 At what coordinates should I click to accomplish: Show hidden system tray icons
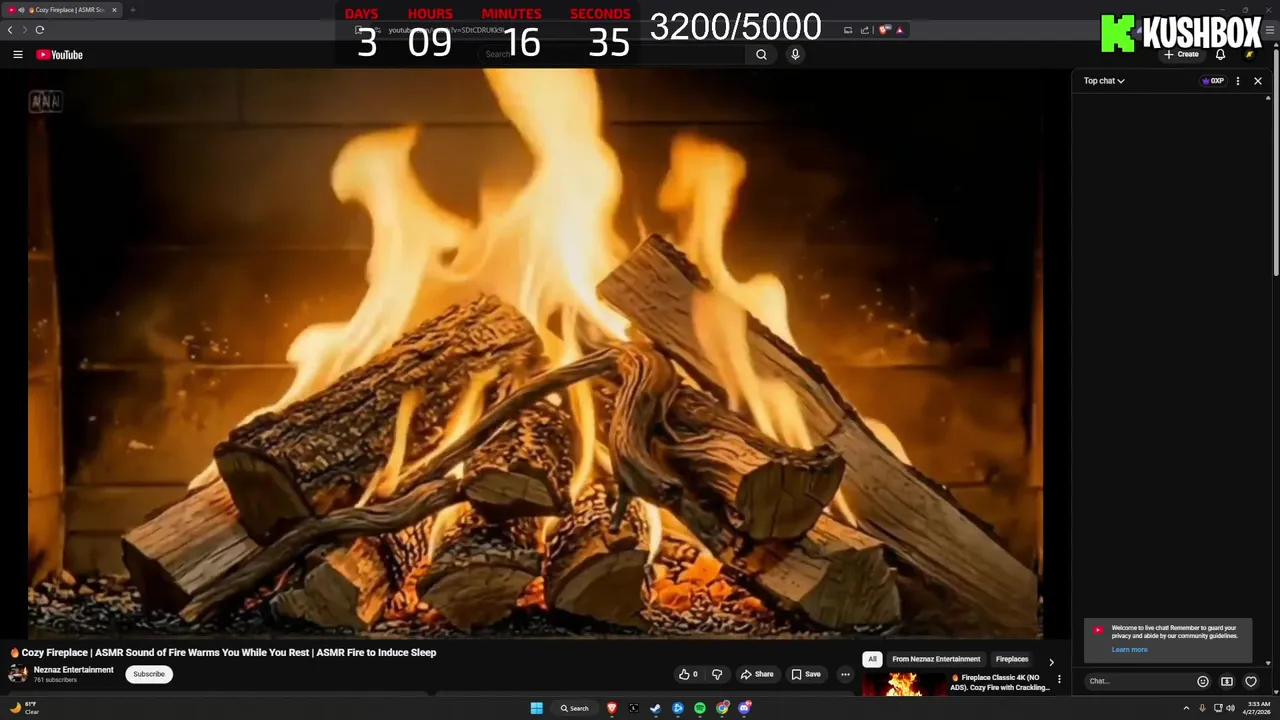pos(1187,708)
